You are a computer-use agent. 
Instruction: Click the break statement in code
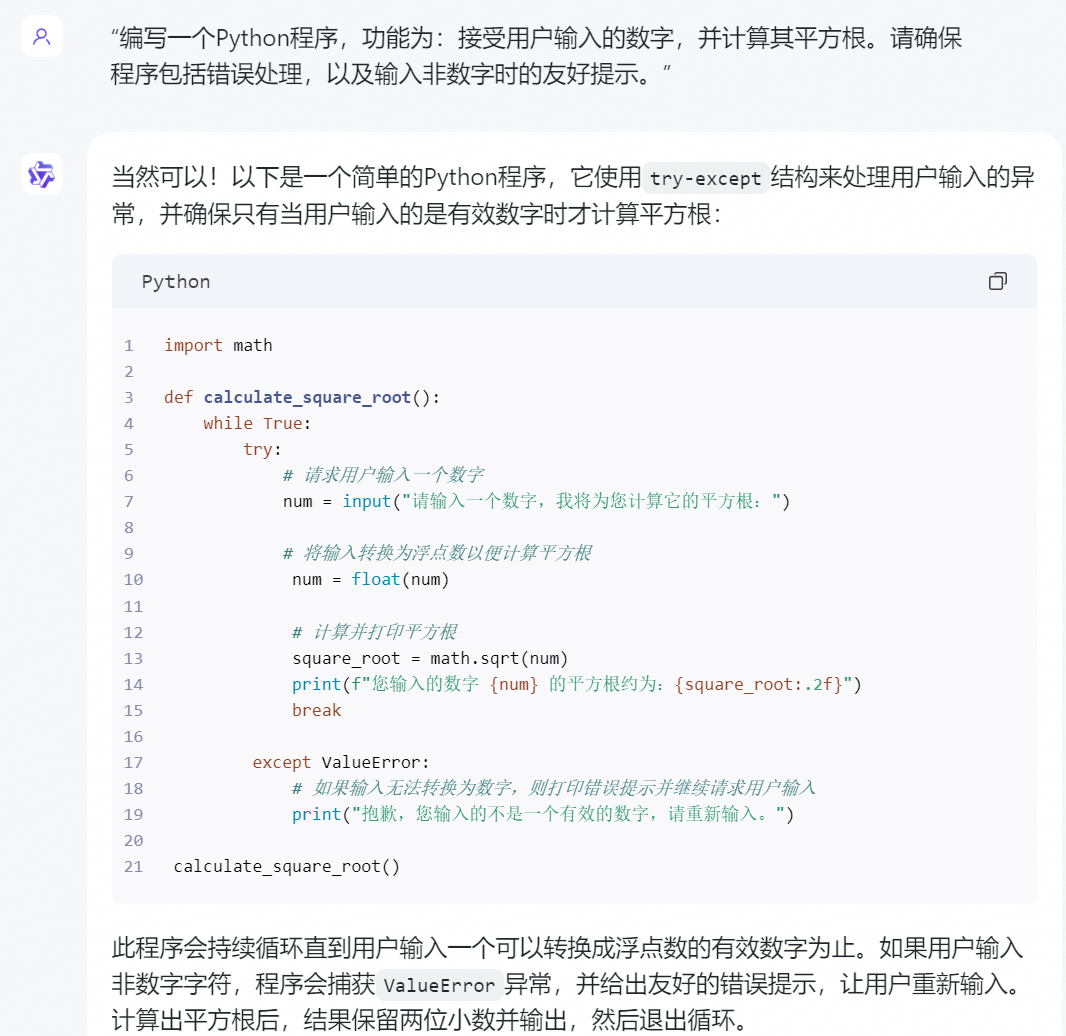(316, 710)
